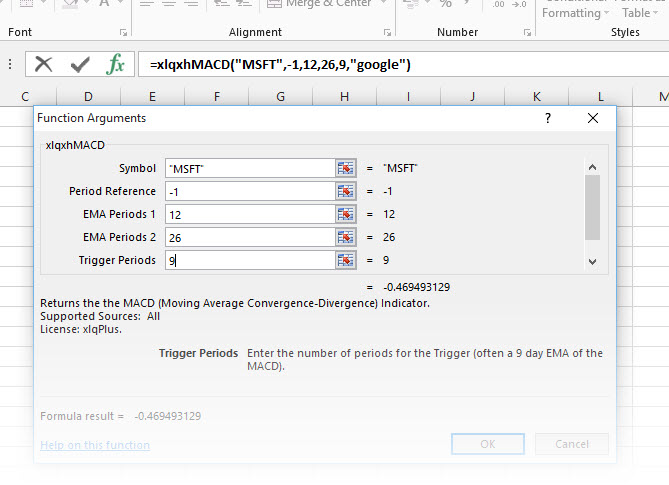Click range selector icon for Trigger Periods
This screenshot has height=485, width=669.
tap(346, 260)
